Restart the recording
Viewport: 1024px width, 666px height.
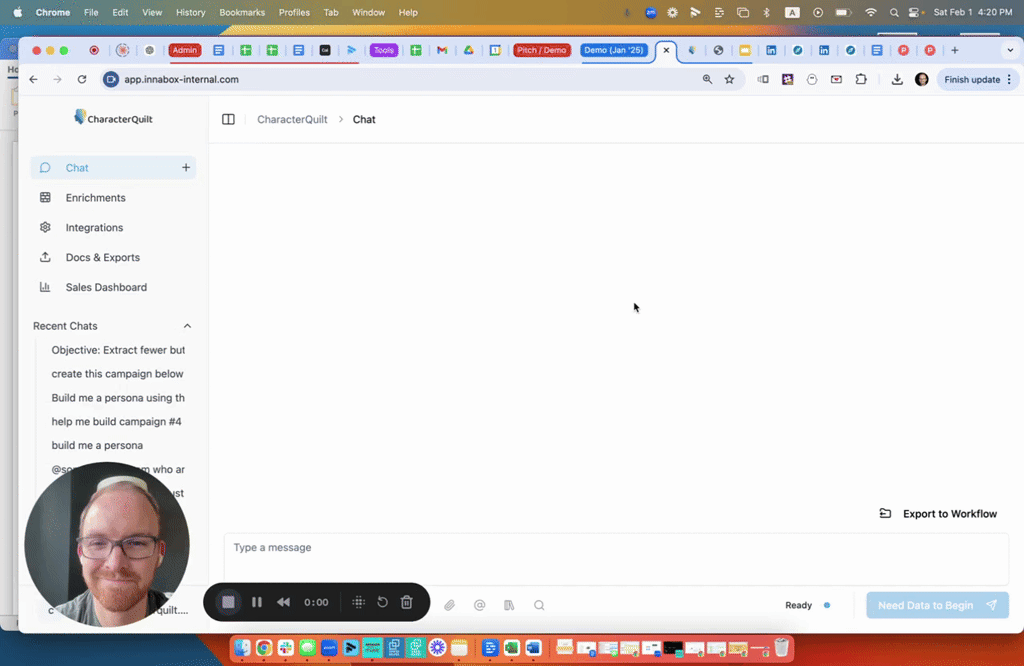tap(383, 602)
